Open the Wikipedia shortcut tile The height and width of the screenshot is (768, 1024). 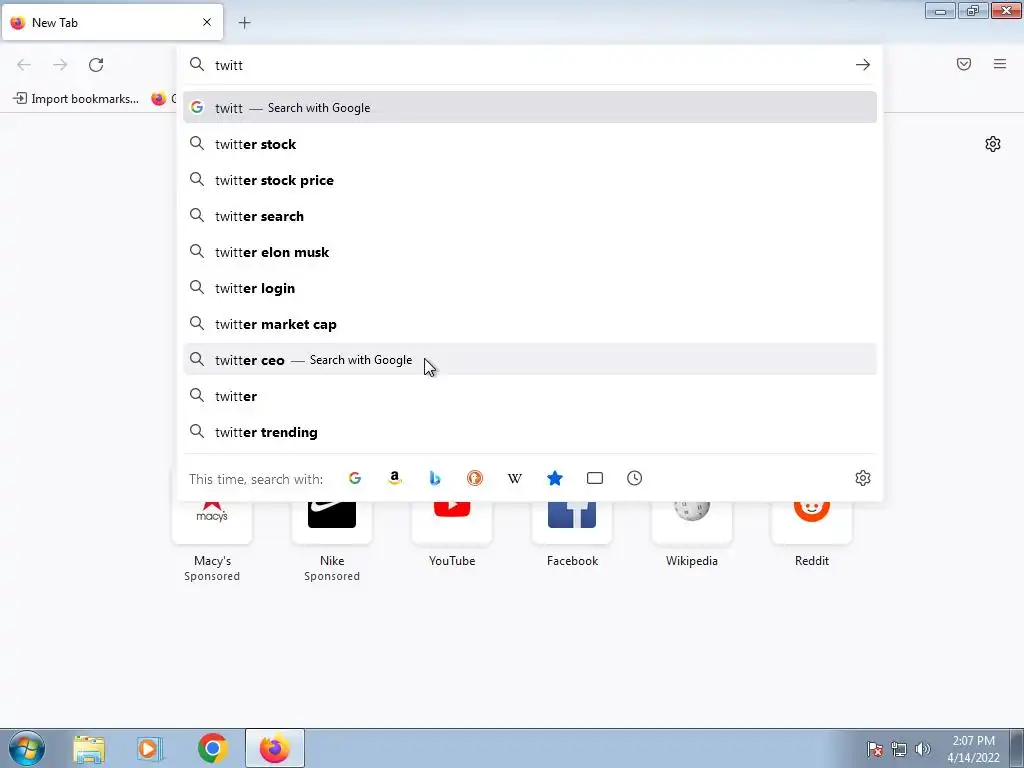[x=692, y=534]
